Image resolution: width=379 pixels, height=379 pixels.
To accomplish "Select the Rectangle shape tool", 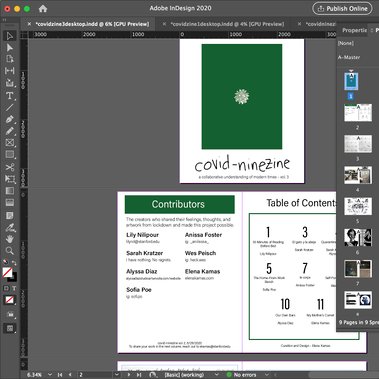I will [10, 155].
